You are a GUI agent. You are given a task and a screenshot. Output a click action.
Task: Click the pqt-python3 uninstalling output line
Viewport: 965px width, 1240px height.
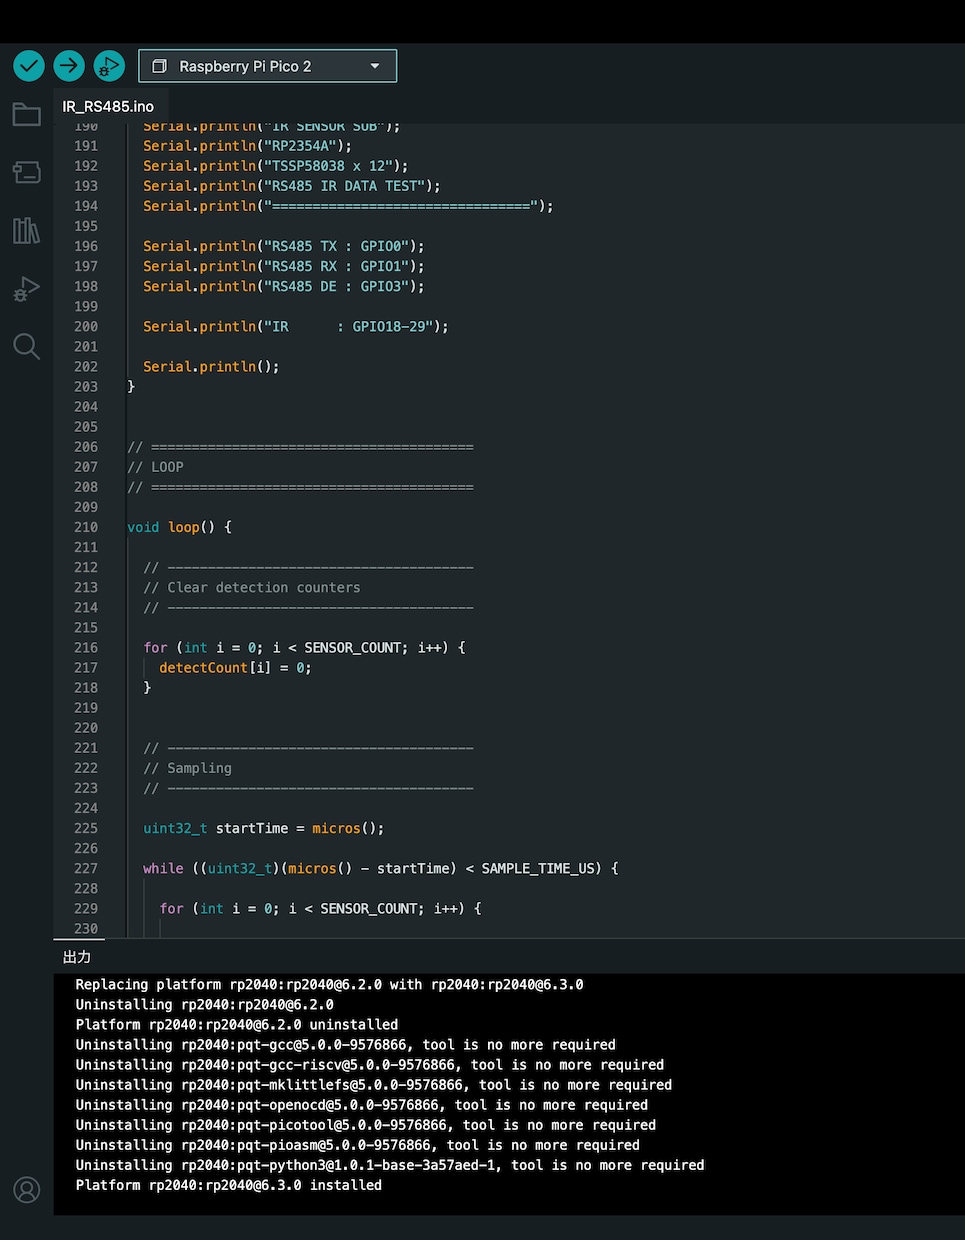point(389,1165)
